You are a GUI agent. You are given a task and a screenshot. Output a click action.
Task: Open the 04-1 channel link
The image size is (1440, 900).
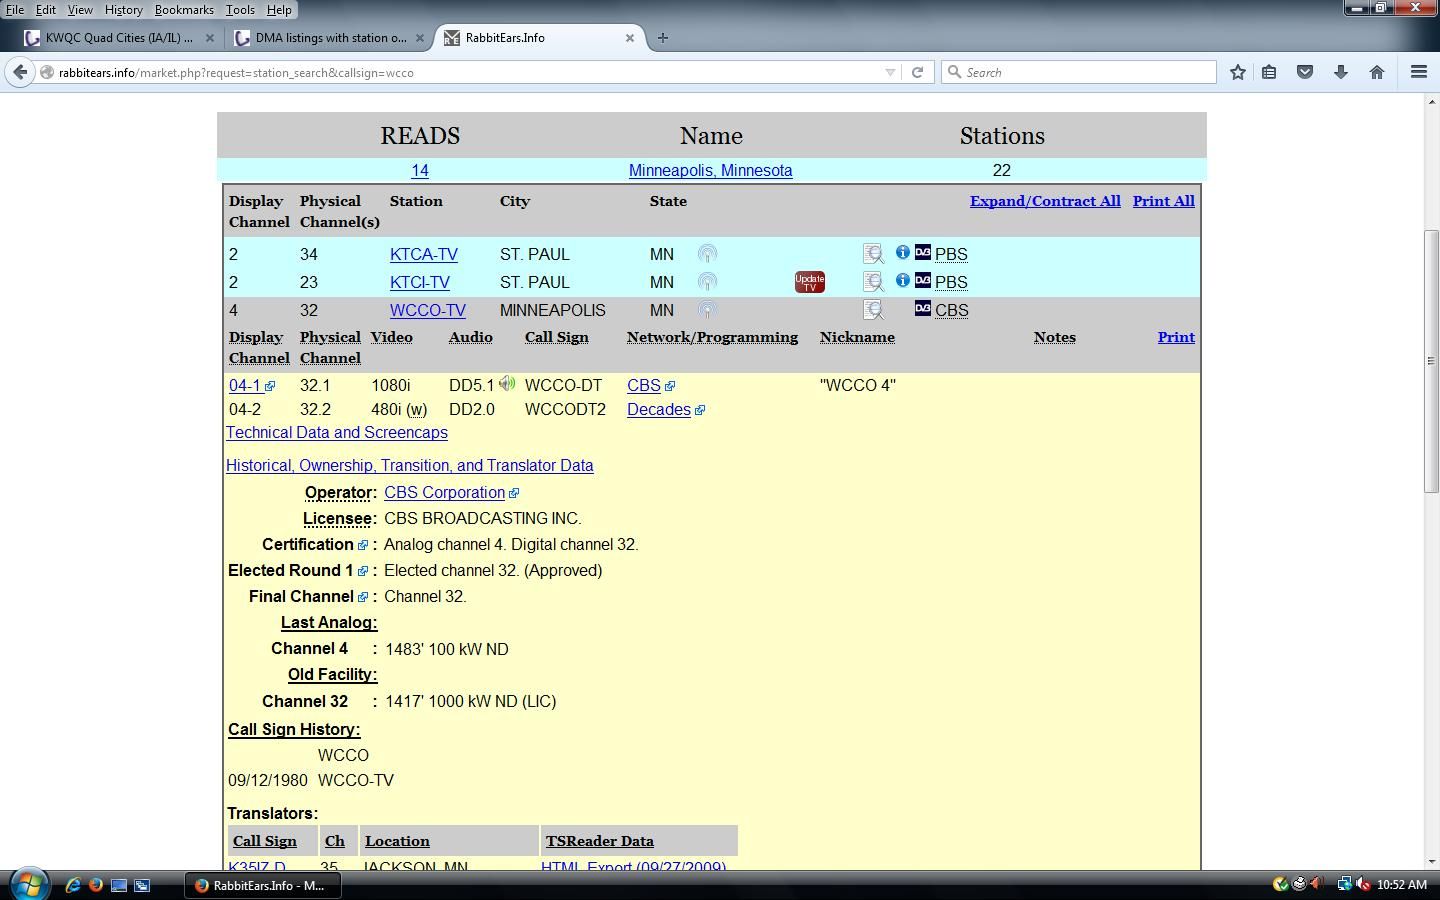point(244,386)
